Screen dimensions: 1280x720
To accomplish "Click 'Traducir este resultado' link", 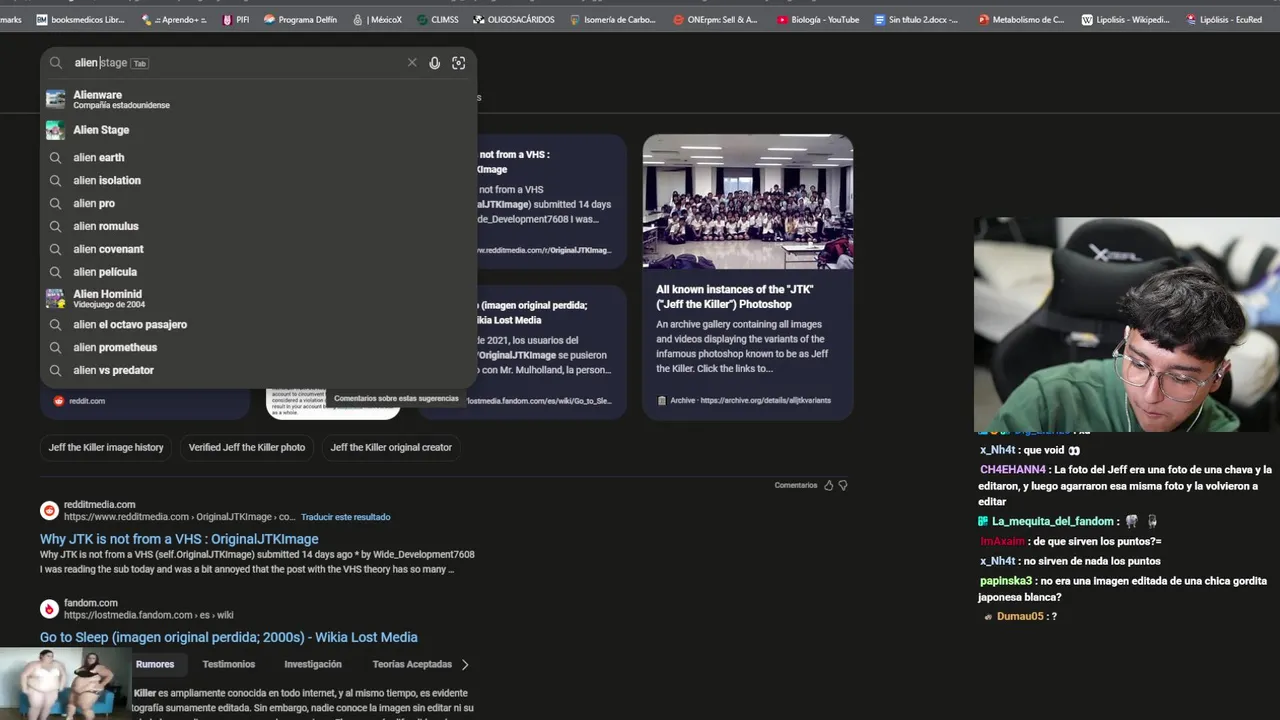I will click(345, 517).
